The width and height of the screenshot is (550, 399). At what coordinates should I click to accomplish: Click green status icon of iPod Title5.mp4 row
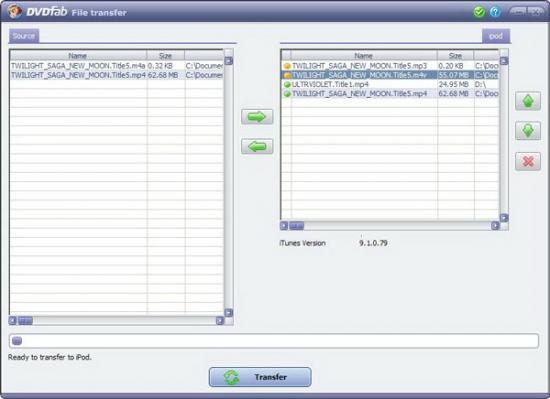click(287, 94)
